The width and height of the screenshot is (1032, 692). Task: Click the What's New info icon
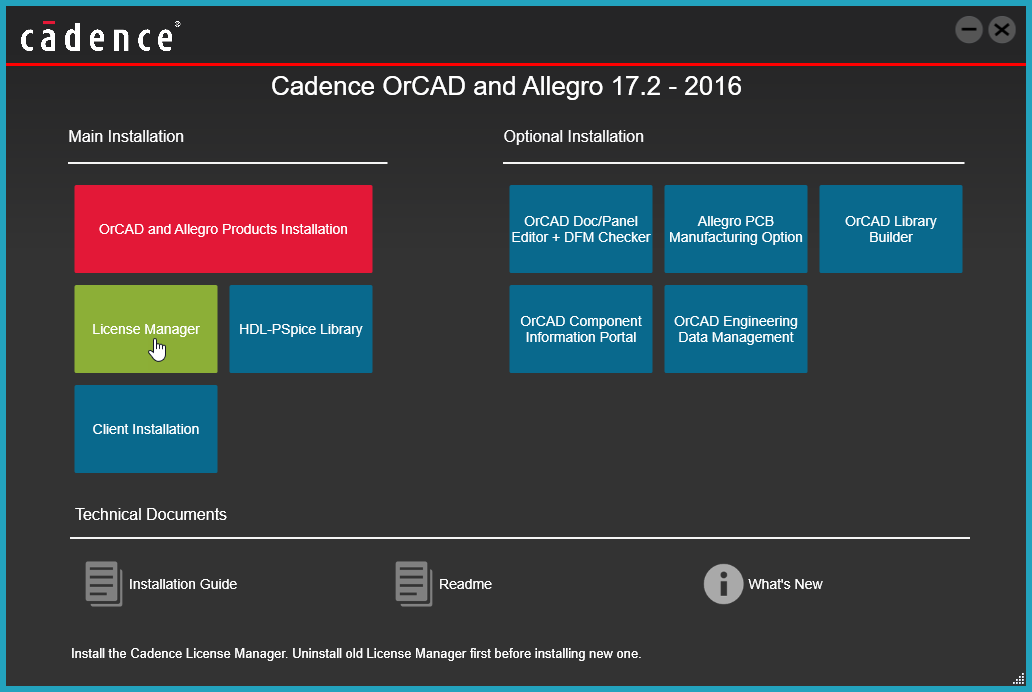723,584
